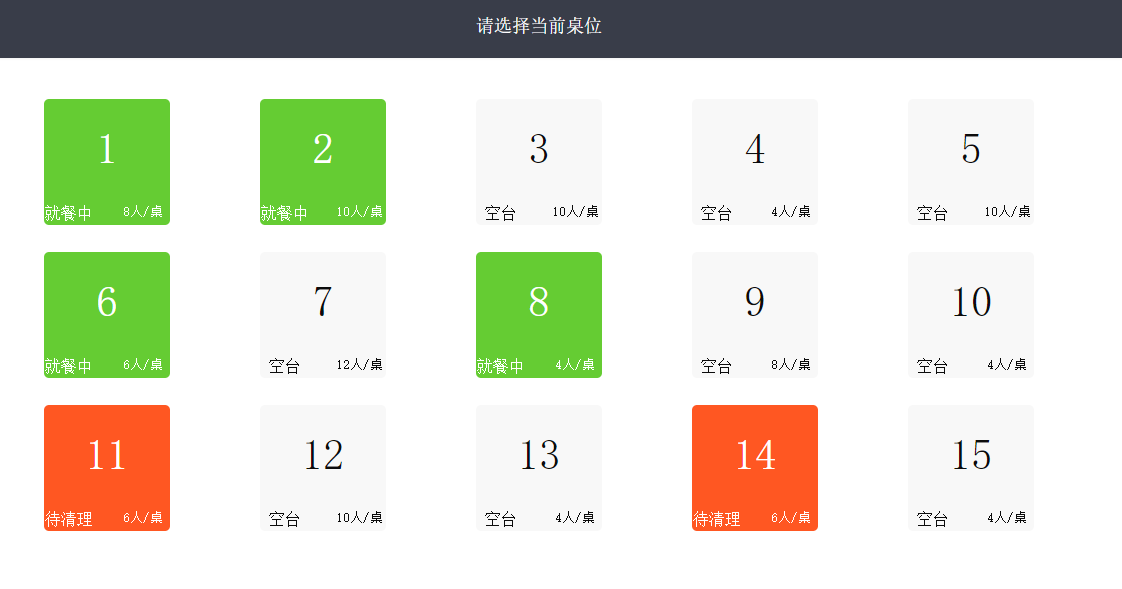This screenshot has width=1122, height=589.
Task: Click 空台 status on table 4
Action: 716,213
